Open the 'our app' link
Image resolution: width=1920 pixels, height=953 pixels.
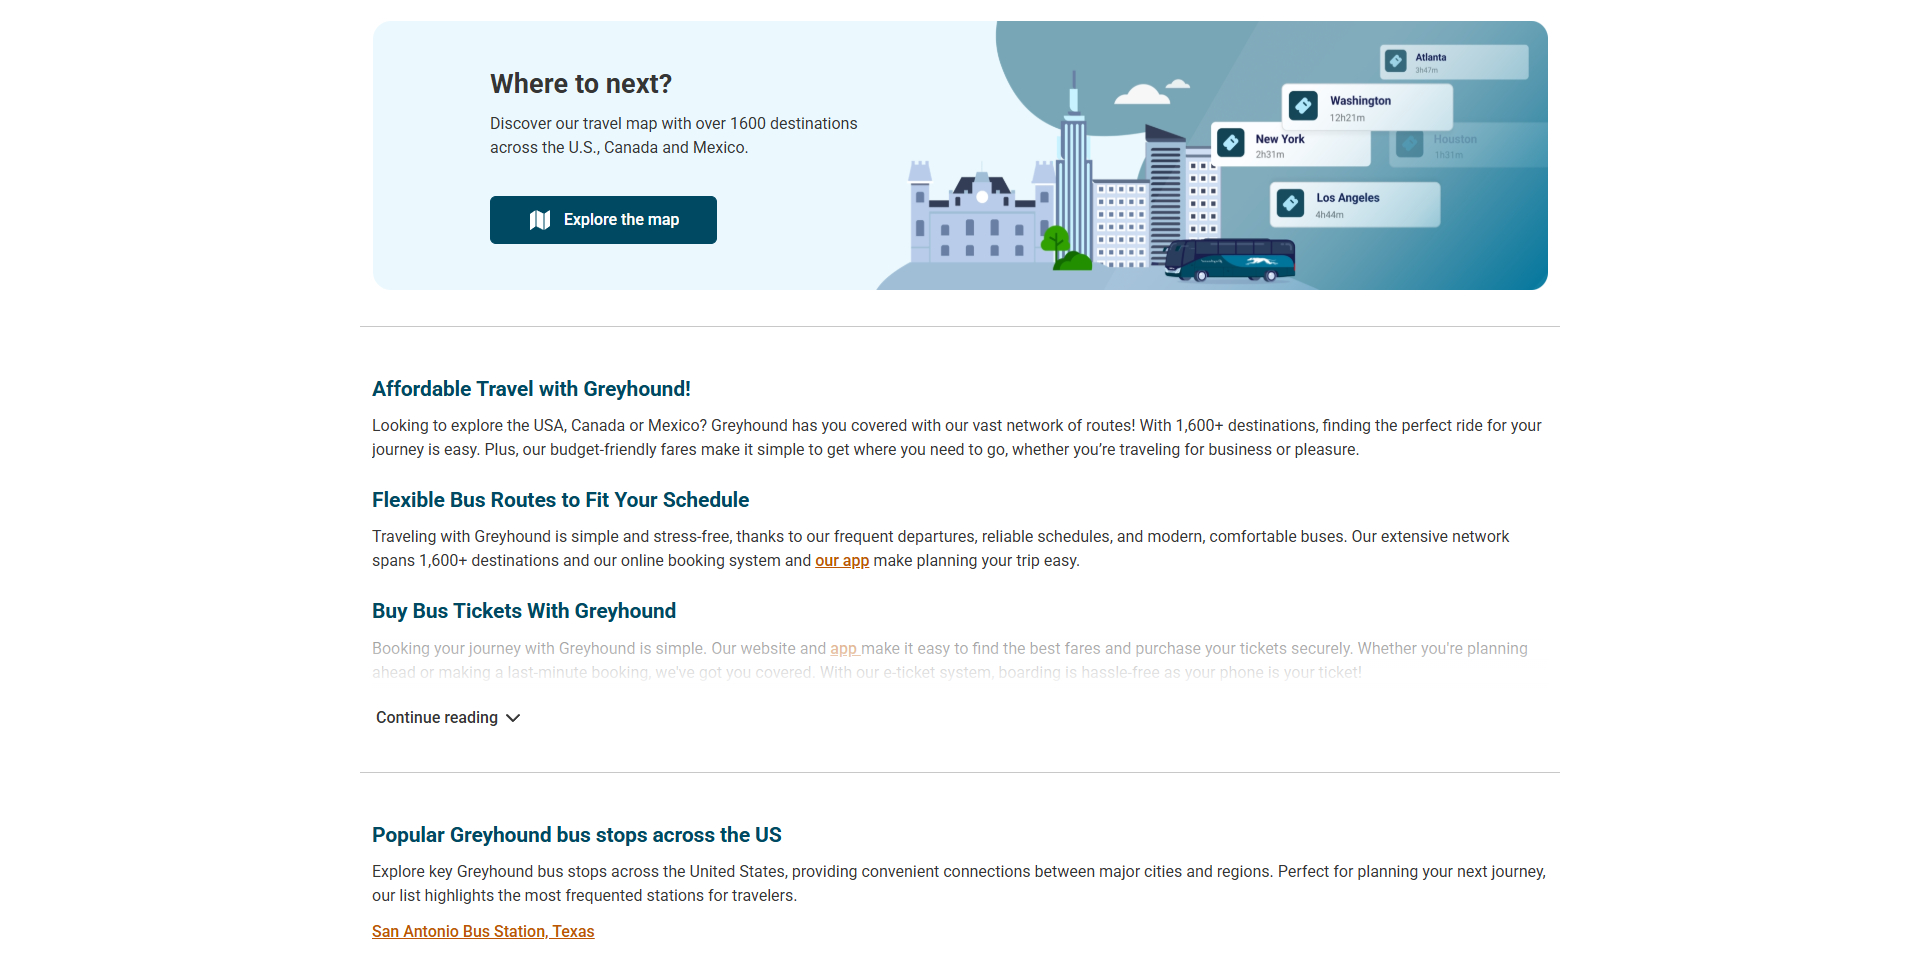pos(841,561)
